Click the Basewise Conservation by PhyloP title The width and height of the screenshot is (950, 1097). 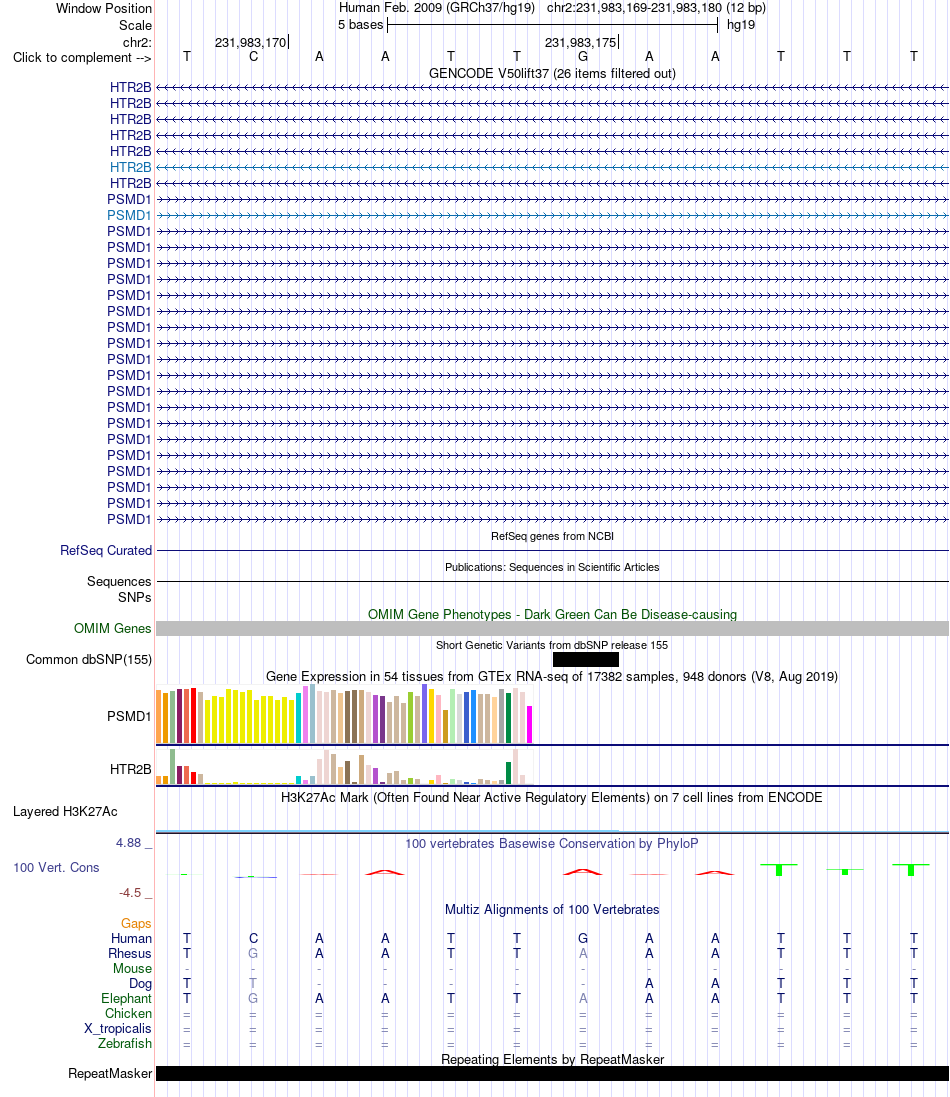tap(552, 844)
